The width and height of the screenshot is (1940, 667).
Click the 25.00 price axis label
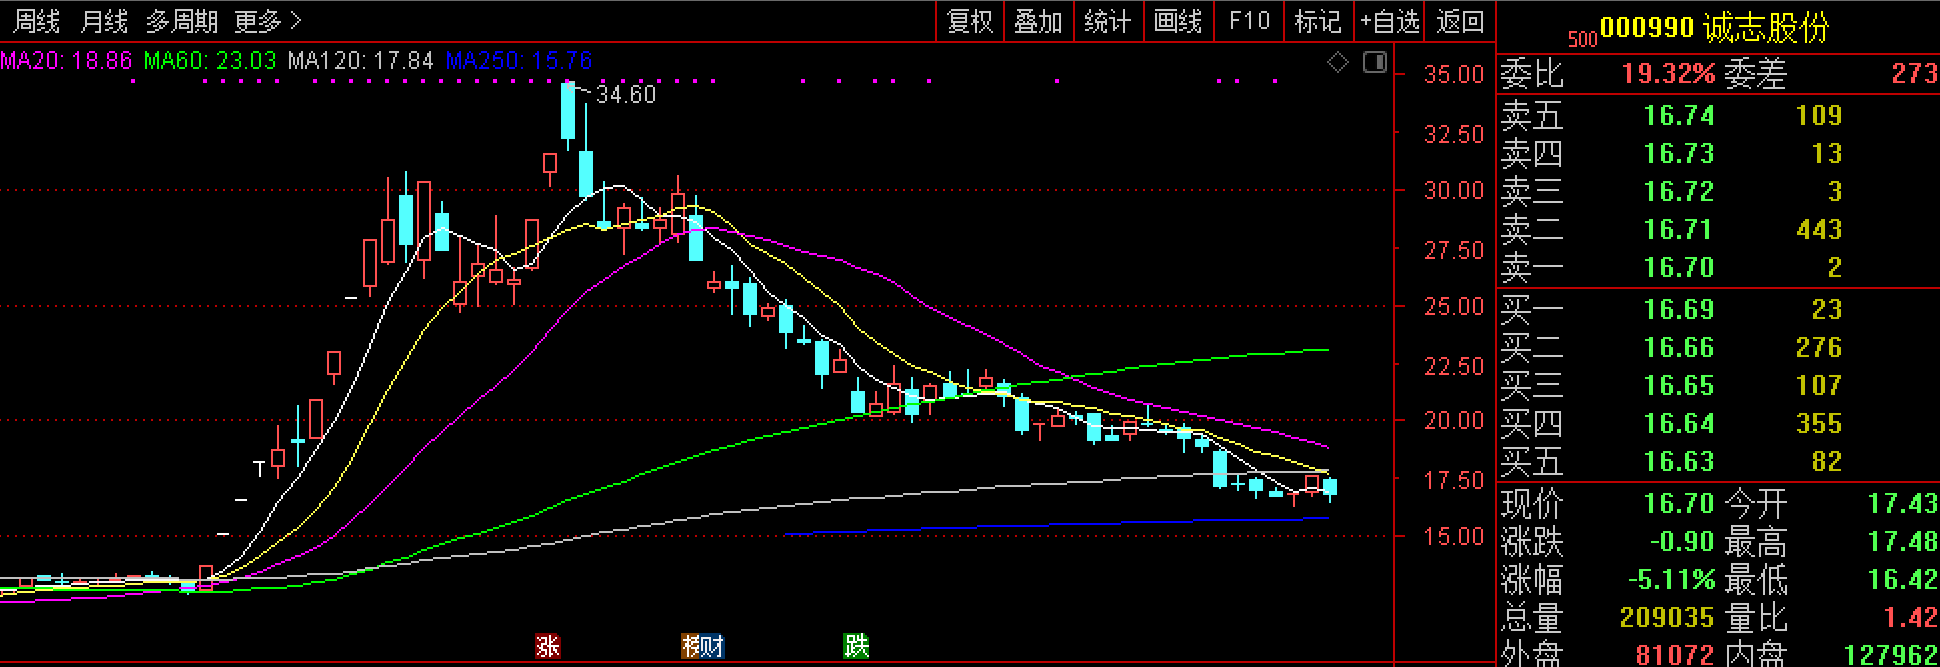pyautogui.click(x=1454, y=307)
